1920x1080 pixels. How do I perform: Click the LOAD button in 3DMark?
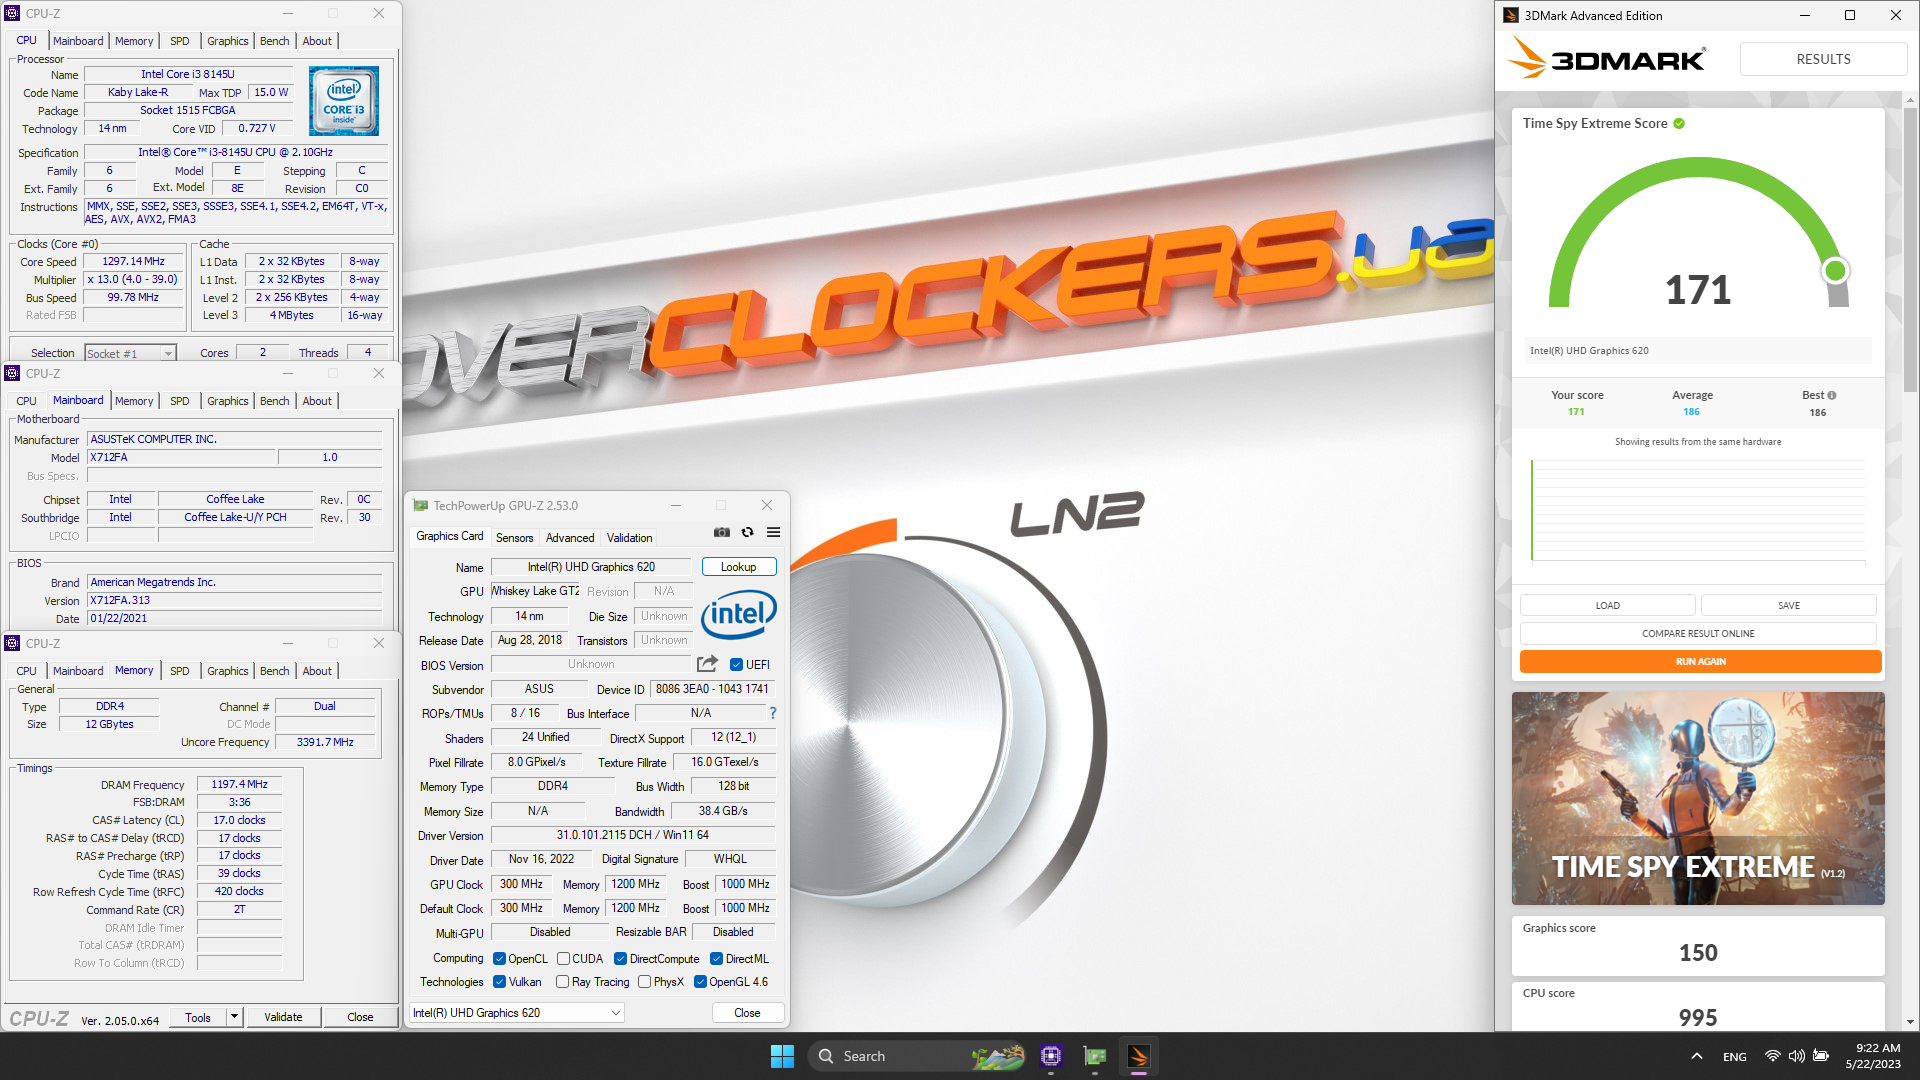pos(1607,606)
